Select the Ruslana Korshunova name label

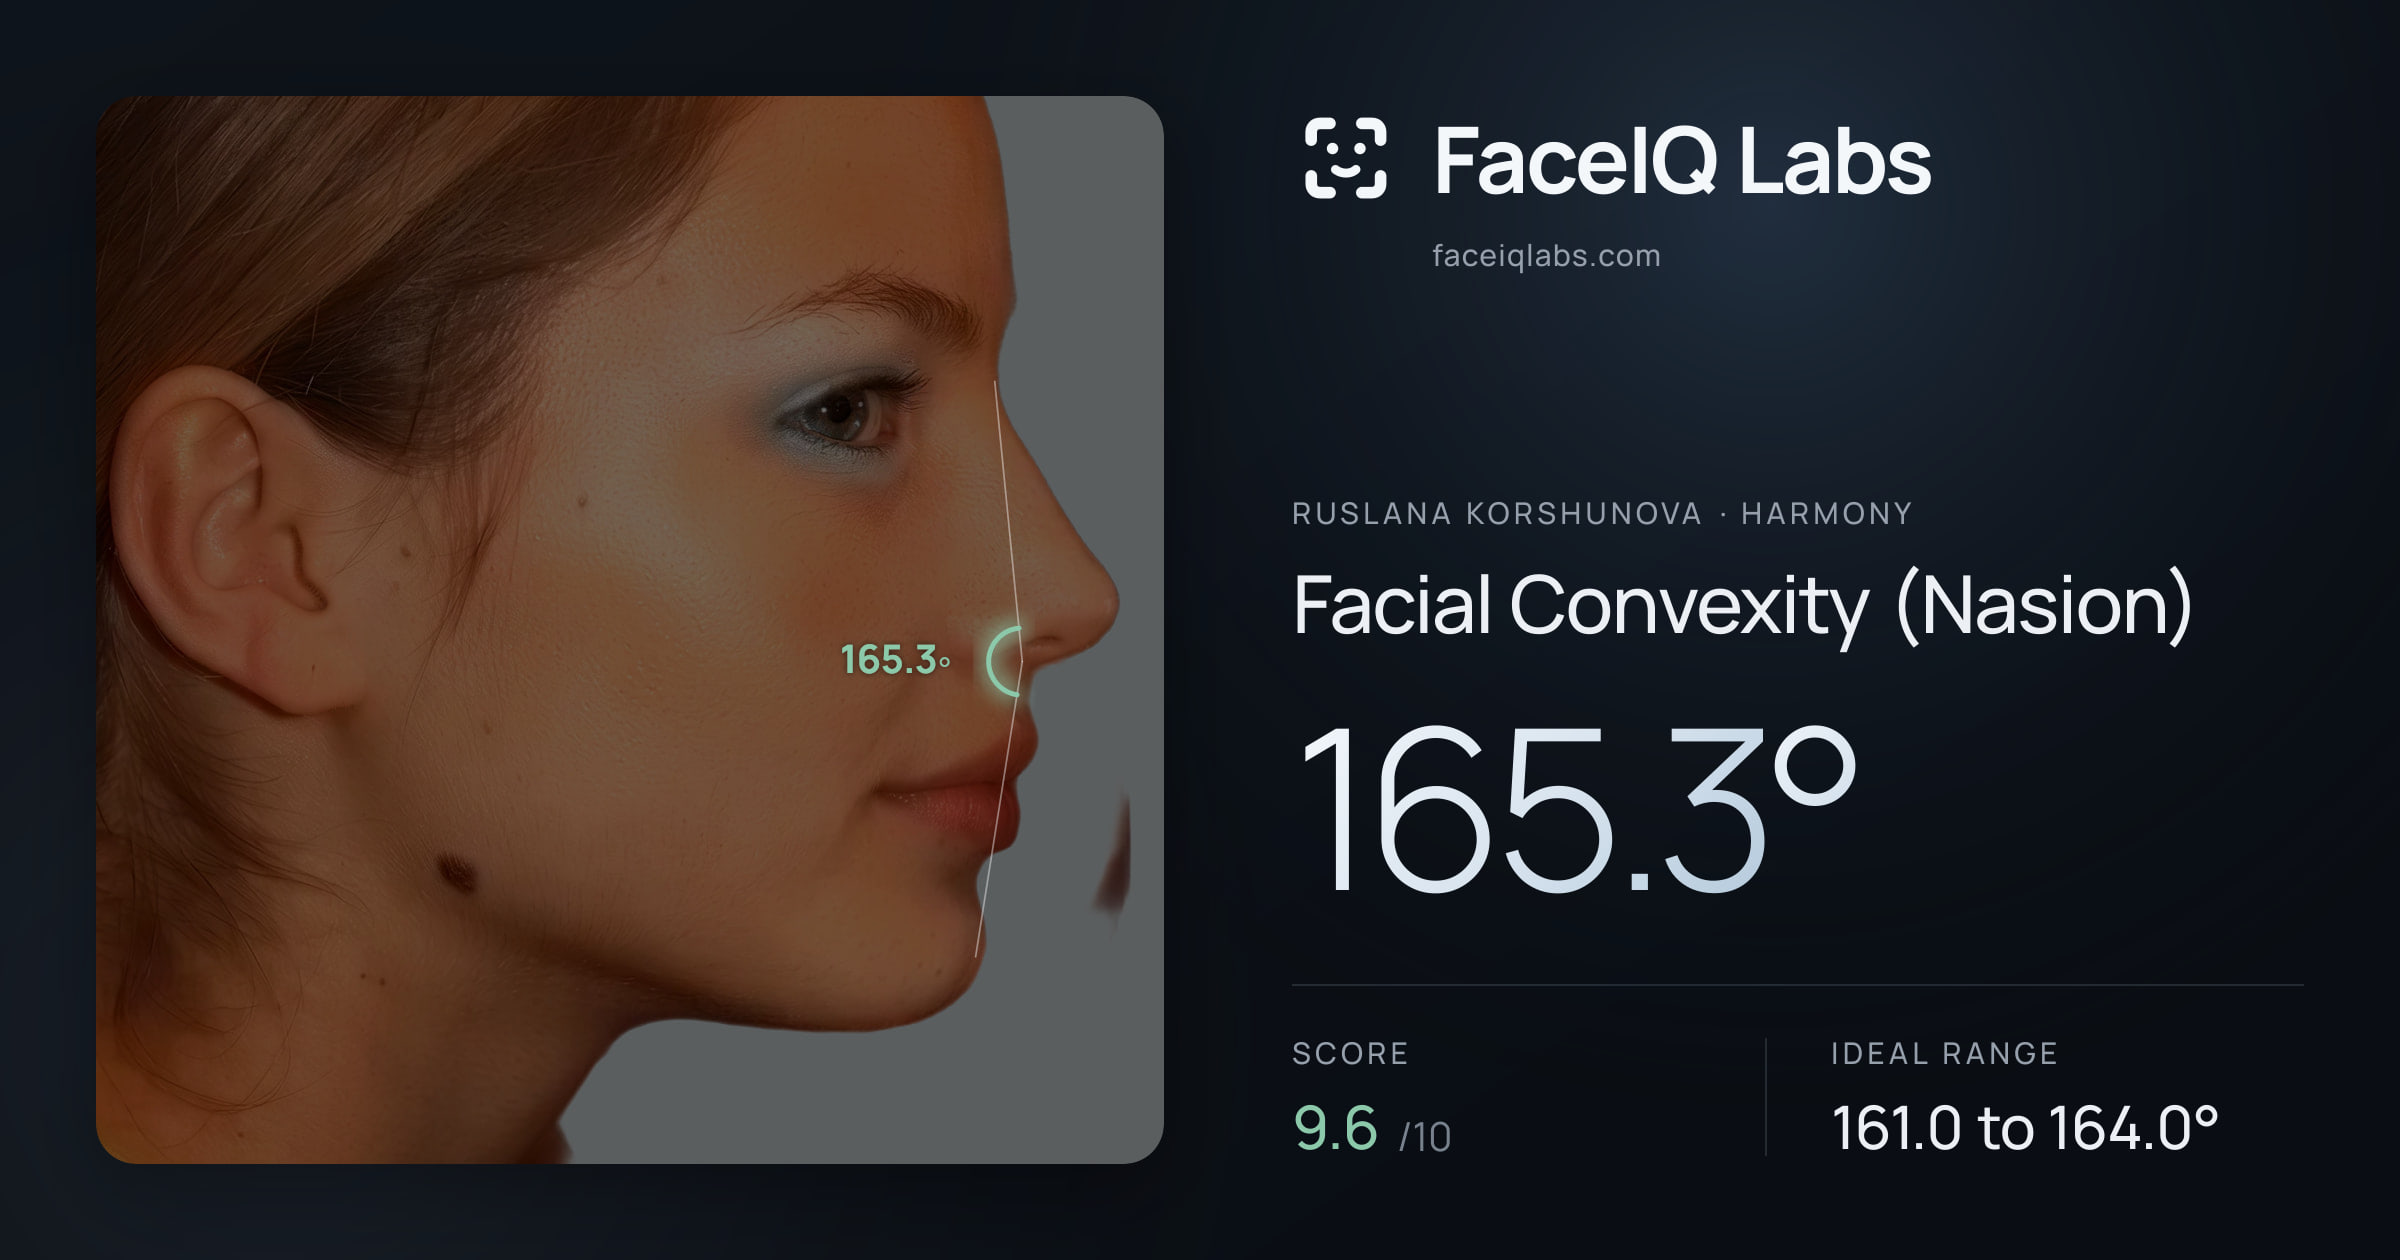pos(1496,513)
